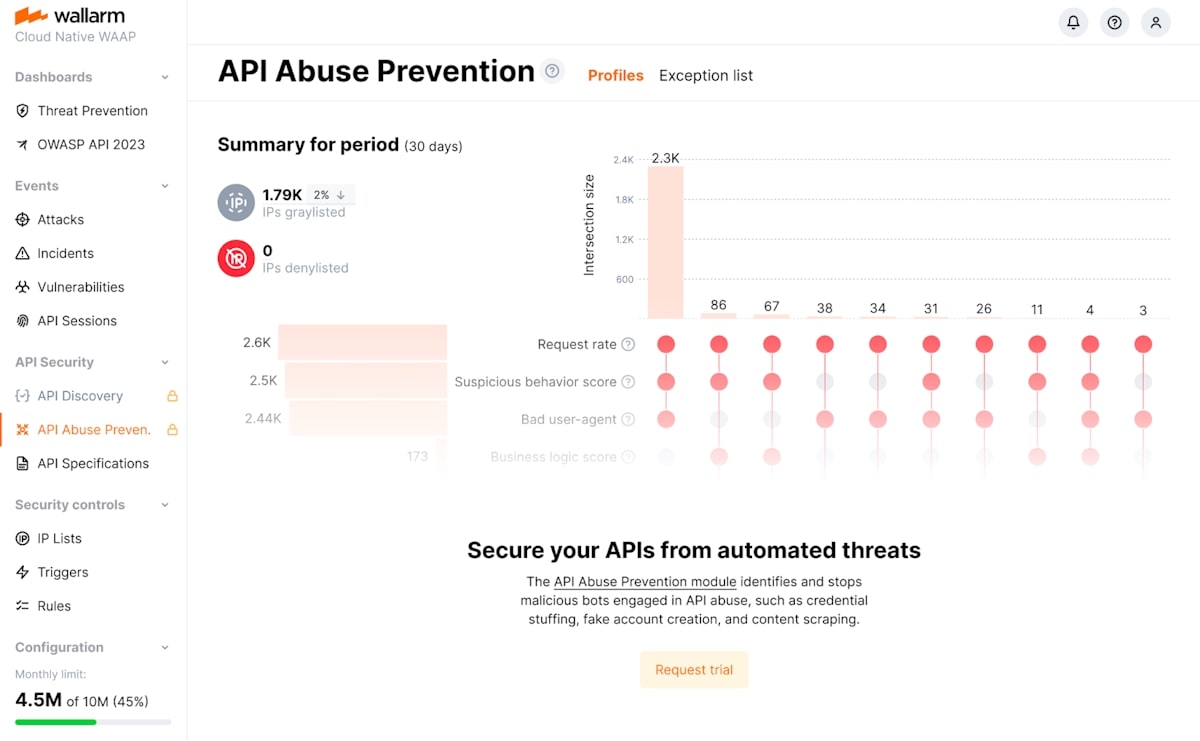Click the monthly limit progress bar

93,722
